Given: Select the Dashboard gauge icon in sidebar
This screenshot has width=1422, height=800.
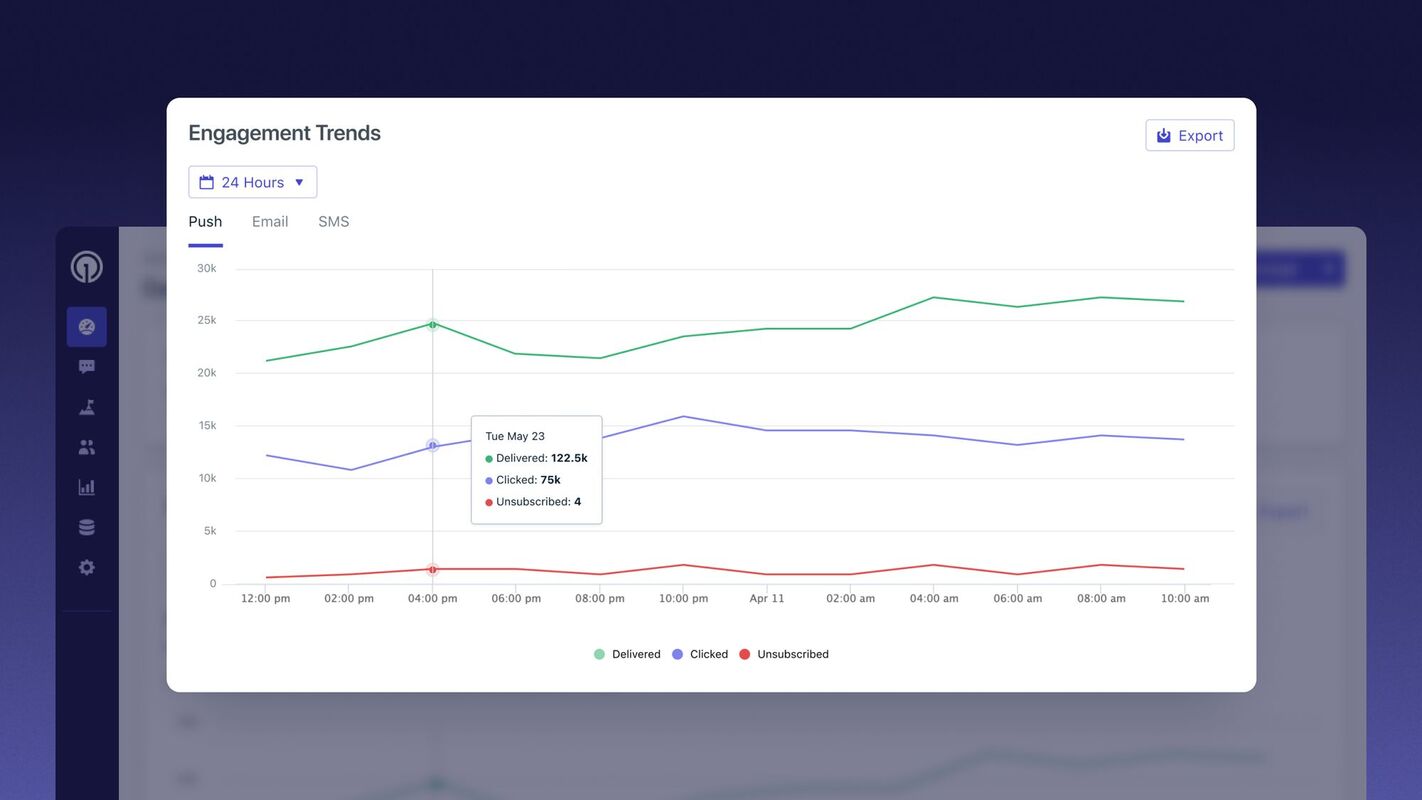Looking at the screenshot, I should (86, 326).
